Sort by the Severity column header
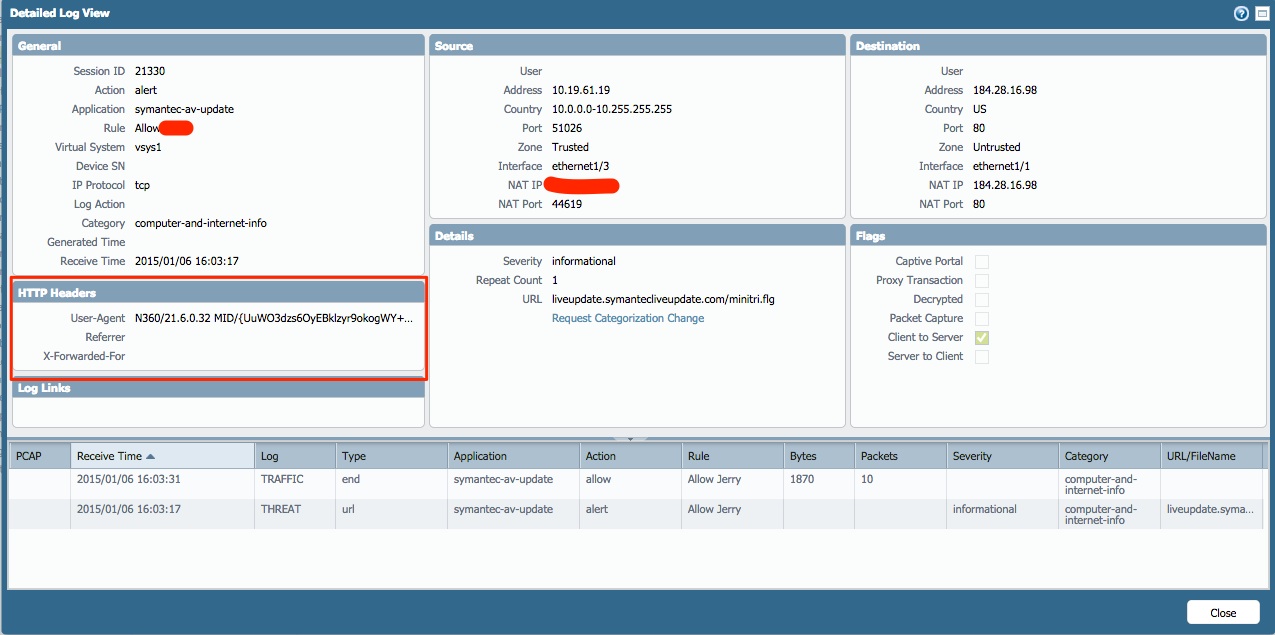This screenshot has width=1275, height=635. coord(972,456)
